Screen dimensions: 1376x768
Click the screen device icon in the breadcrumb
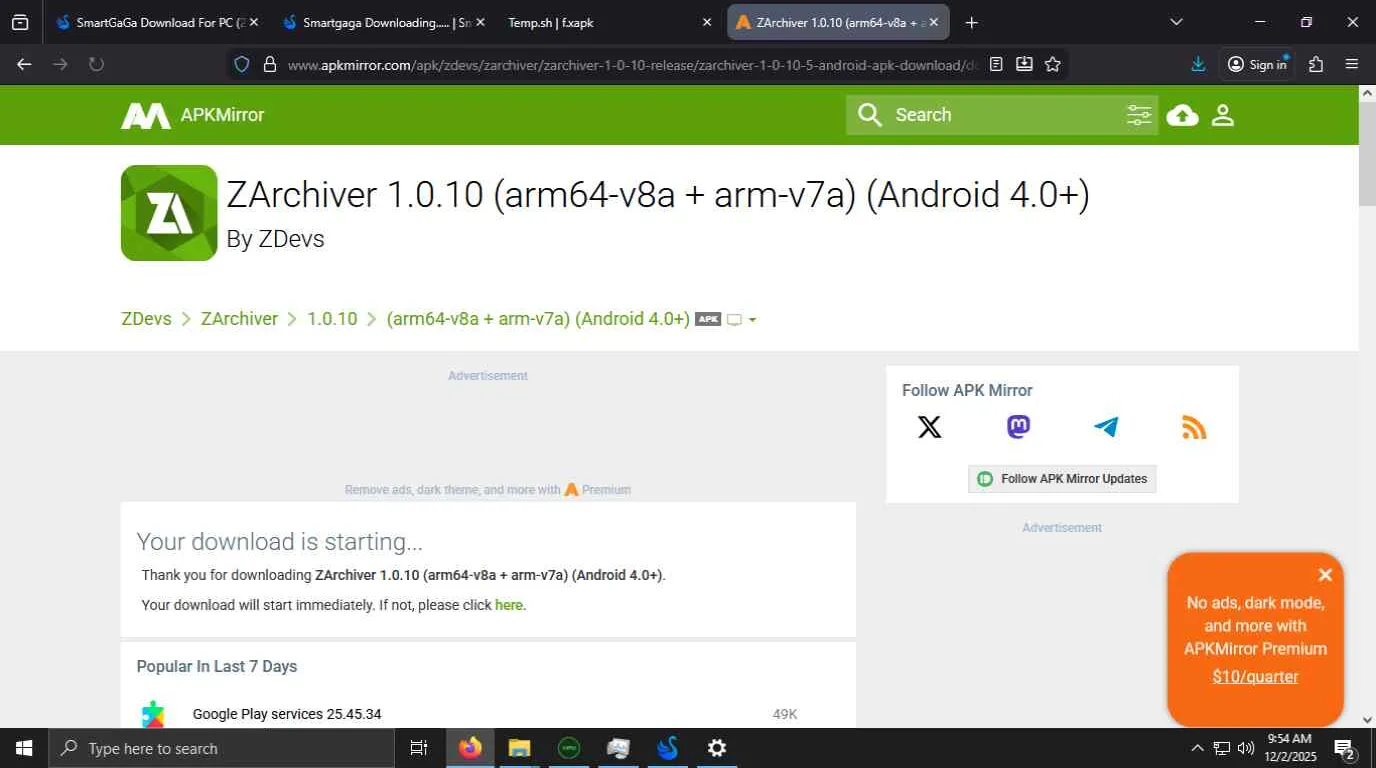[734, 320]
